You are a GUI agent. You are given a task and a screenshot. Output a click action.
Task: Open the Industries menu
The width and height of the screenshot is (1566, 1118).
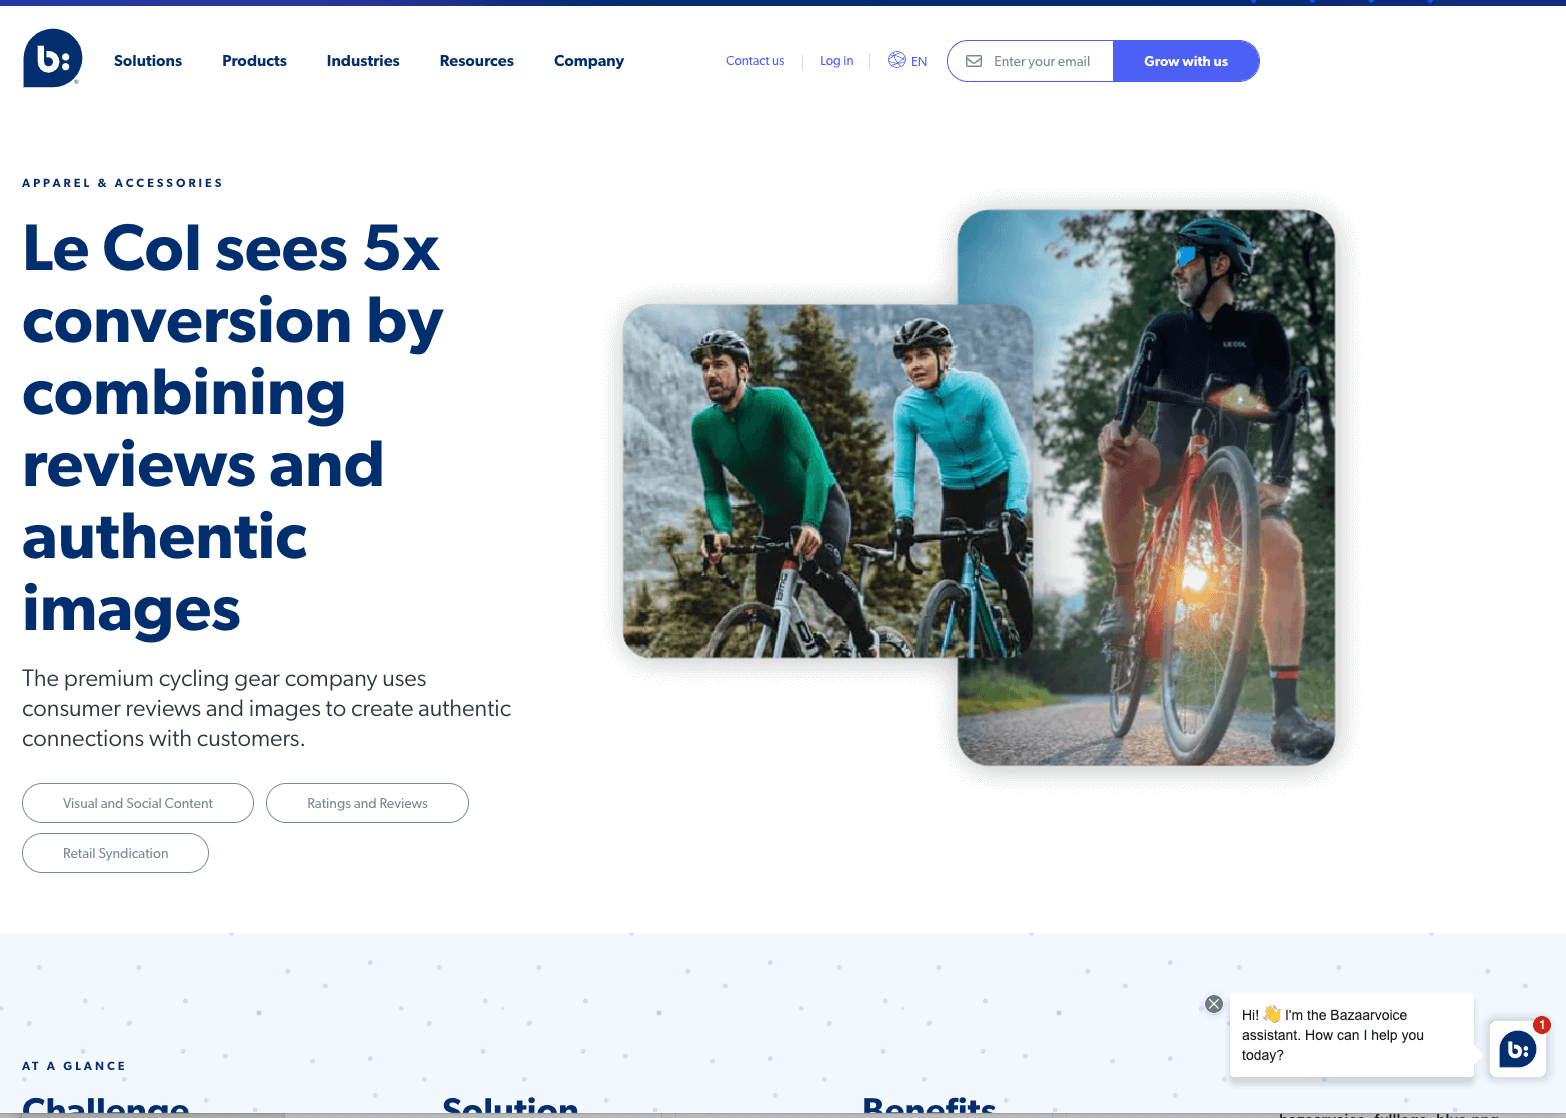coord(363,61)
